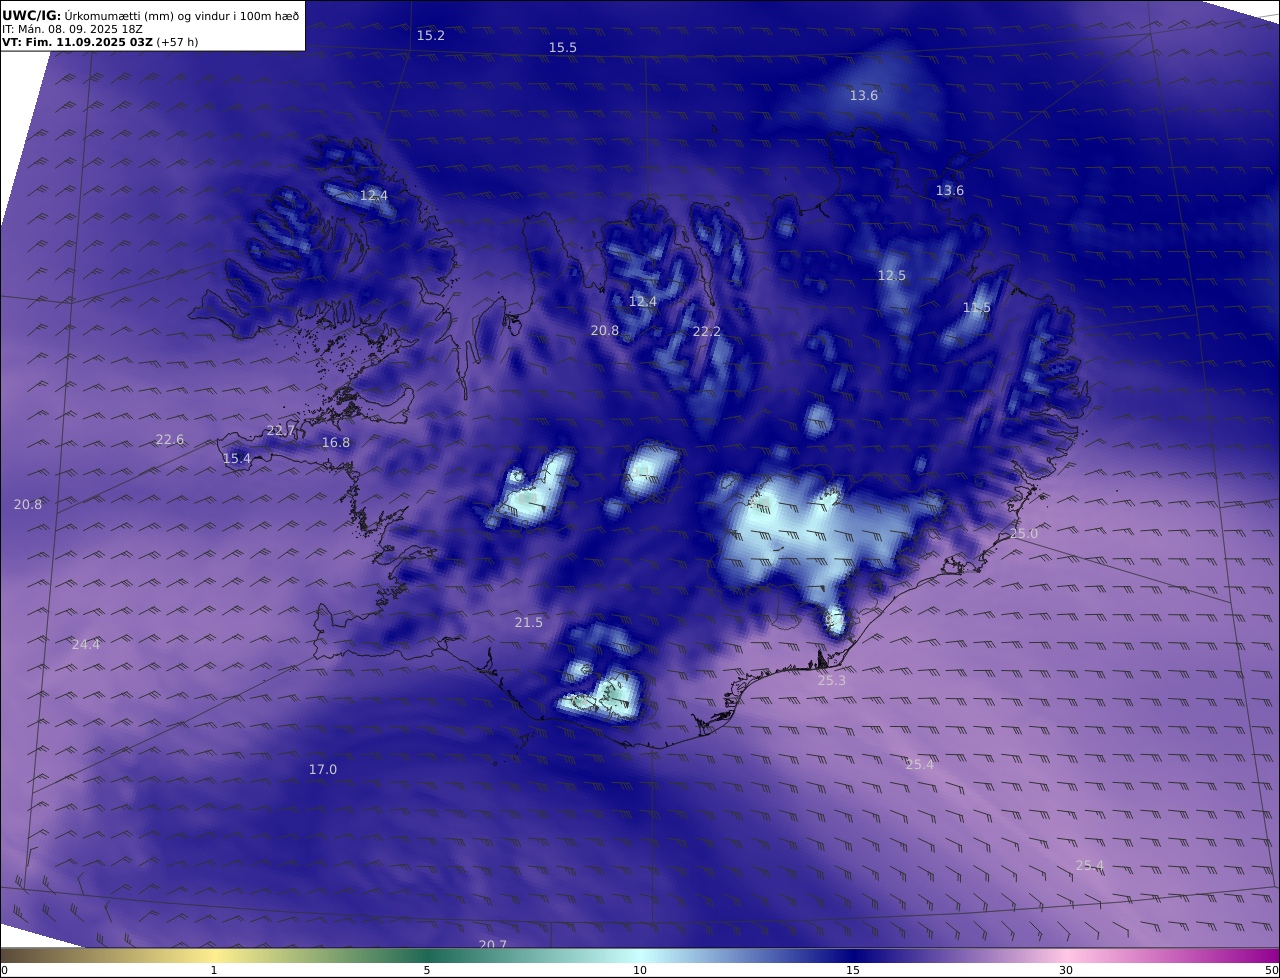Click the valid time line "VT: Fim. 11.09.2025 03Z"
Image resolution: width=1280 pixels, height=978 pixels.
[x=77, y=43]
